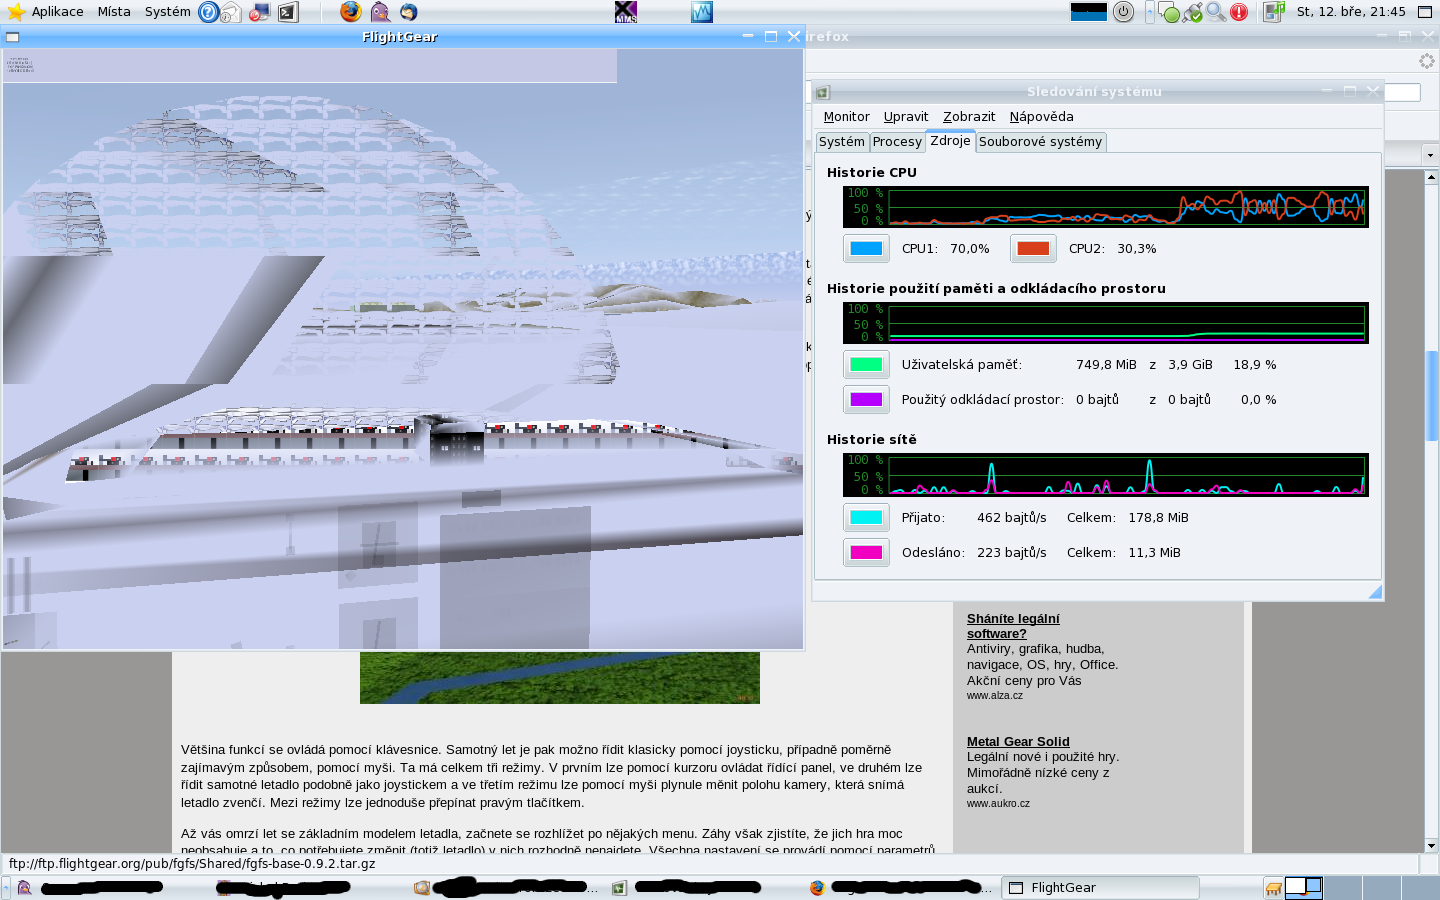Image resolution: width=1440 pixels, height=900 pixels.
Task: Click the FlightGear taskbar button
Action: [x=1101, y=888]
